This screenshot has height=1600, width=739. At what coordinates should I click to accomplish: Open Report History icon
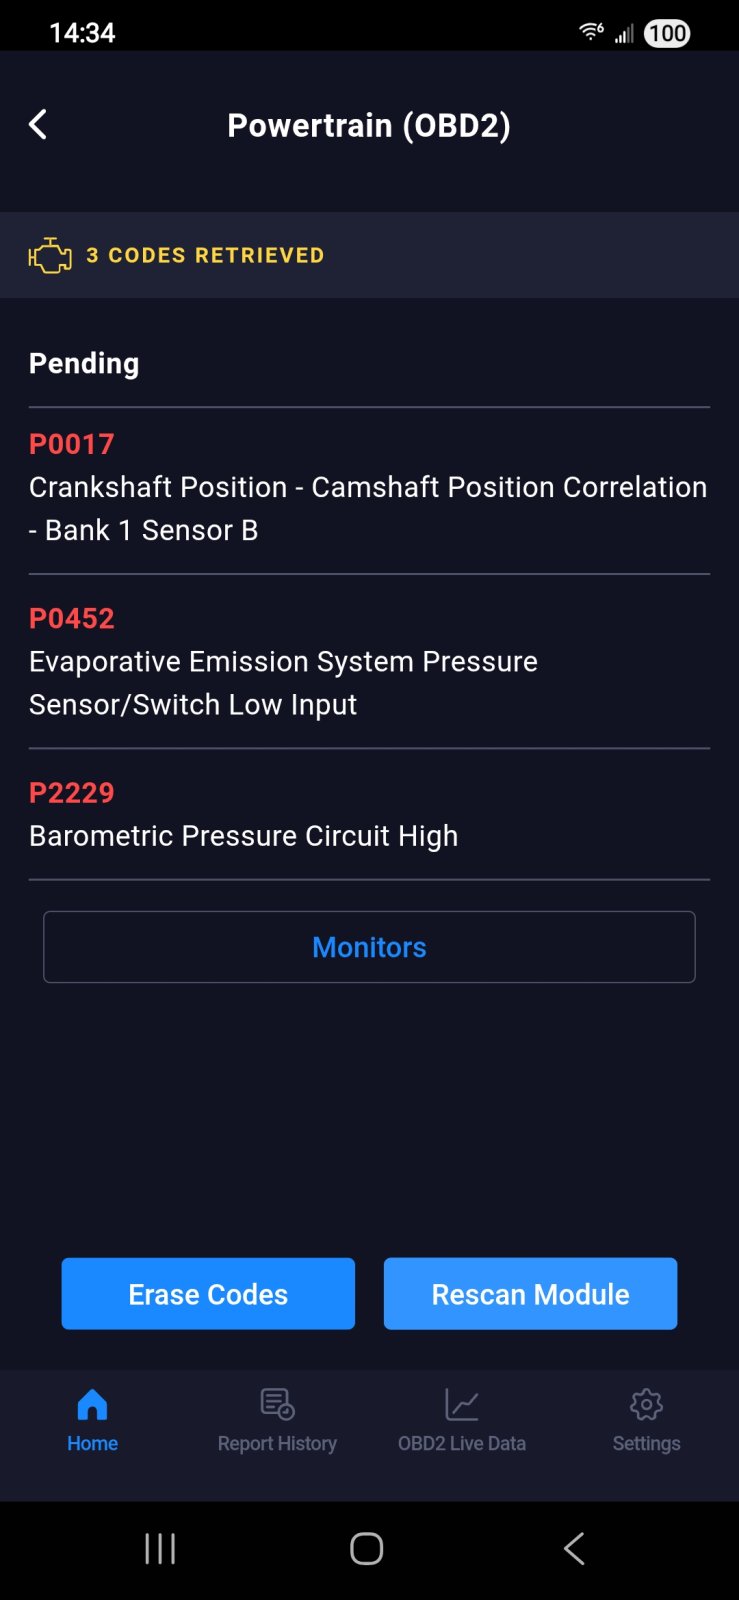tap(277, 1405)
